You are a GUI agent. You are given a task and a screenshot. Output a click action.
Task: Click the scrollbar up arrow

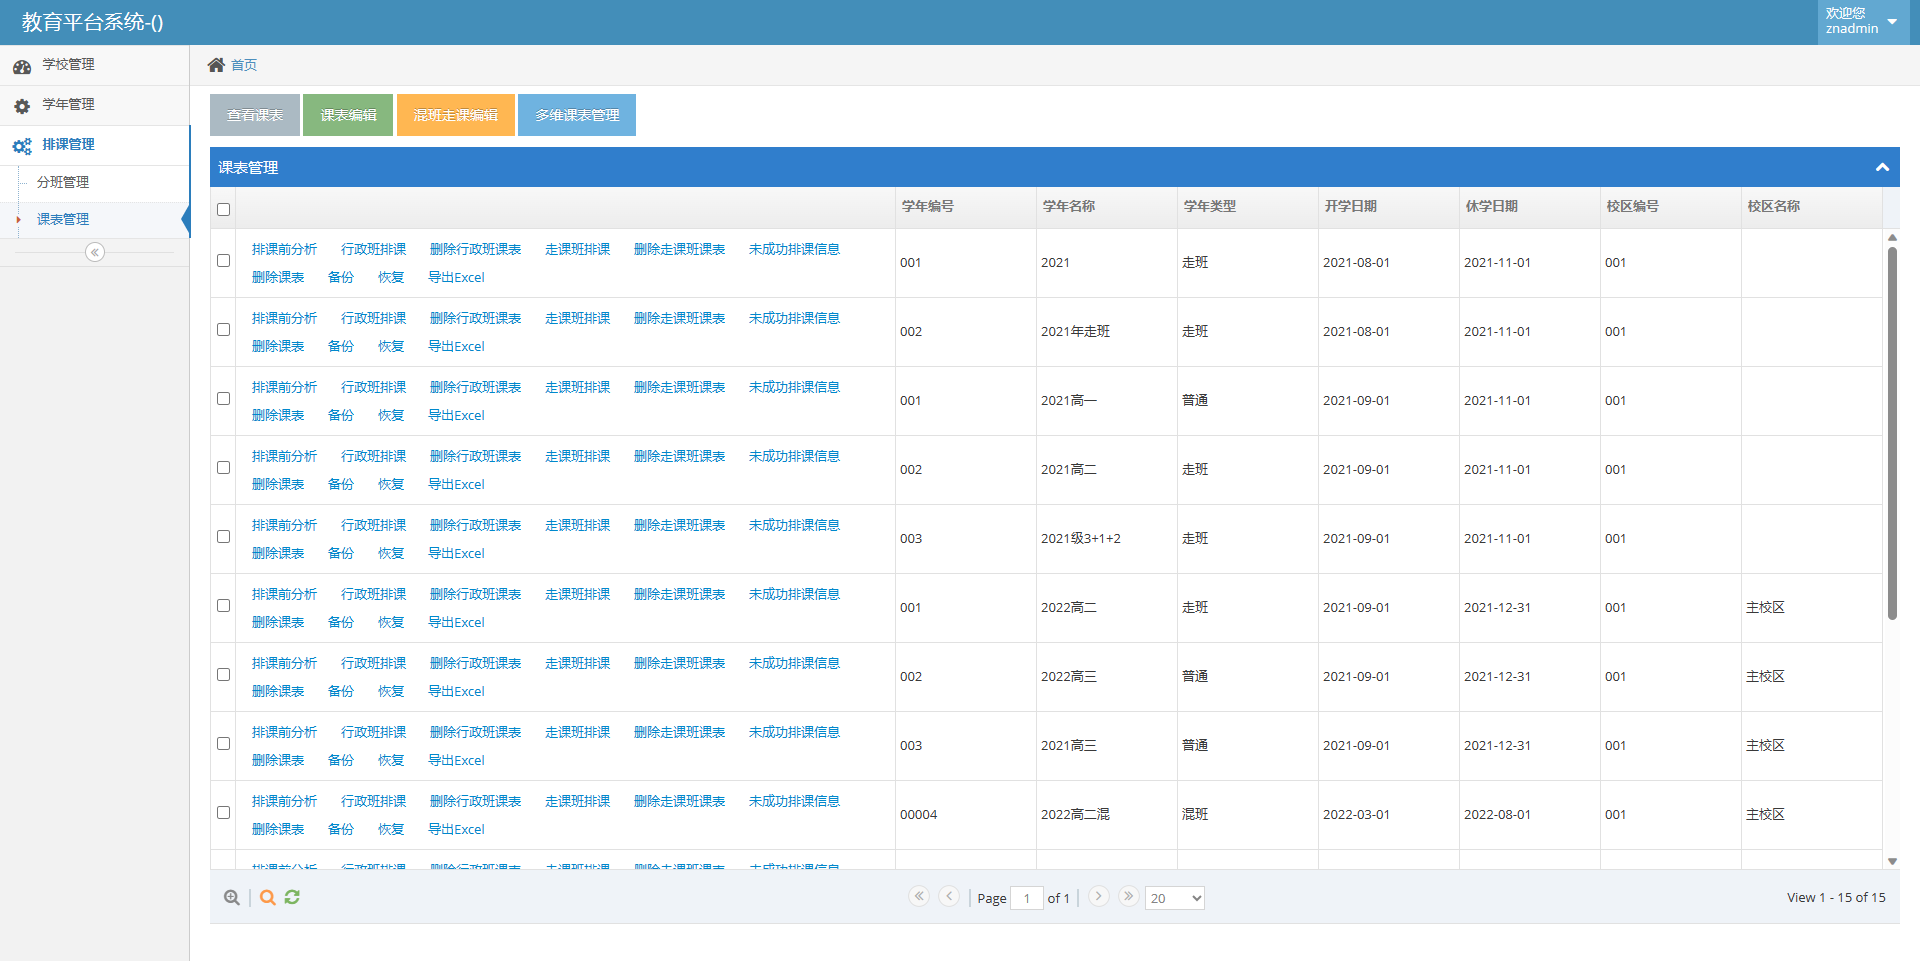coord(1892,238)
